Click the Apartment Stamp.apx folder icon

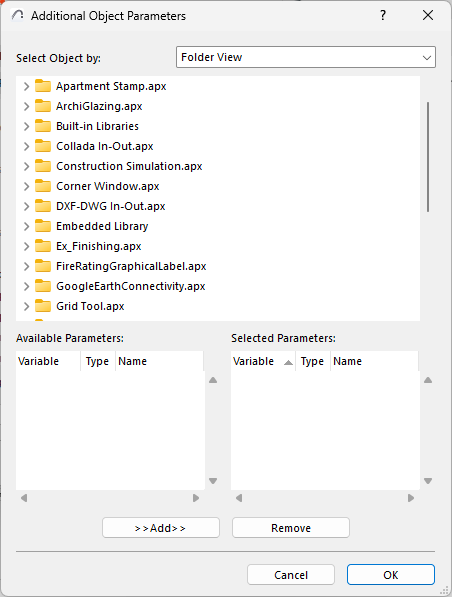point(43,86)
